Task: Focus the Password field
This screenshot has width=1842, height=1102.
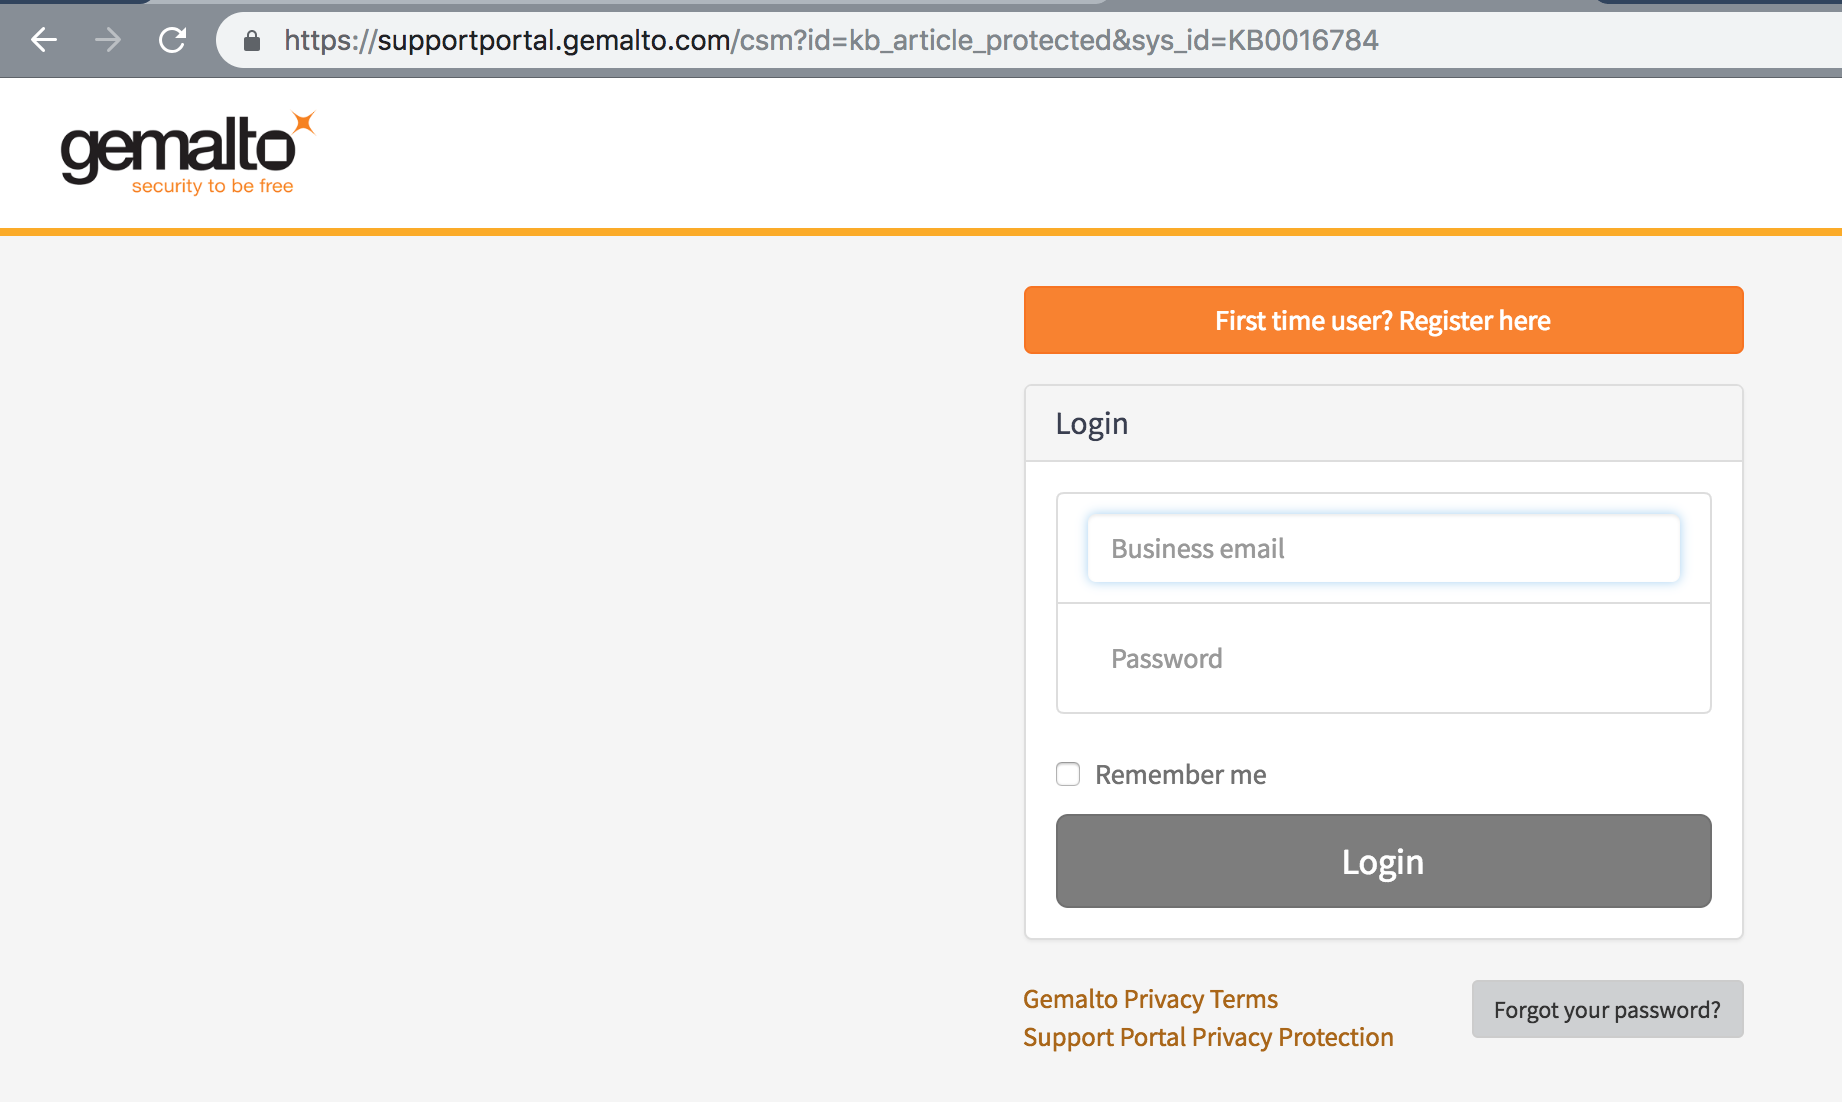Action: [1383, 658]
